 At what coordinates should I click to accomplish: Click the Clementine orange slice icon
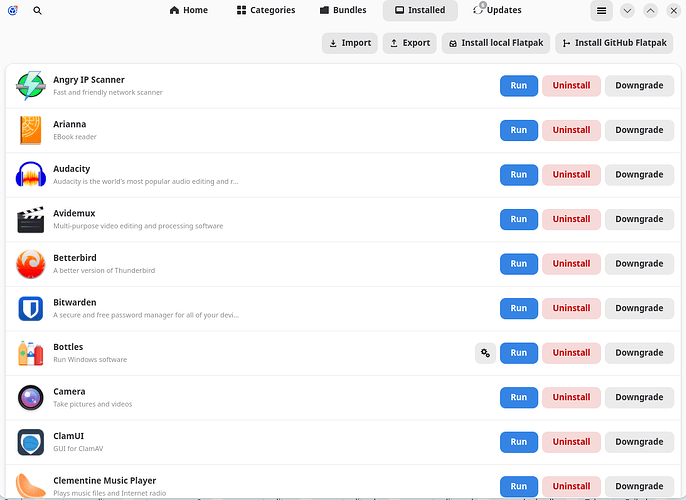point(31,486)
